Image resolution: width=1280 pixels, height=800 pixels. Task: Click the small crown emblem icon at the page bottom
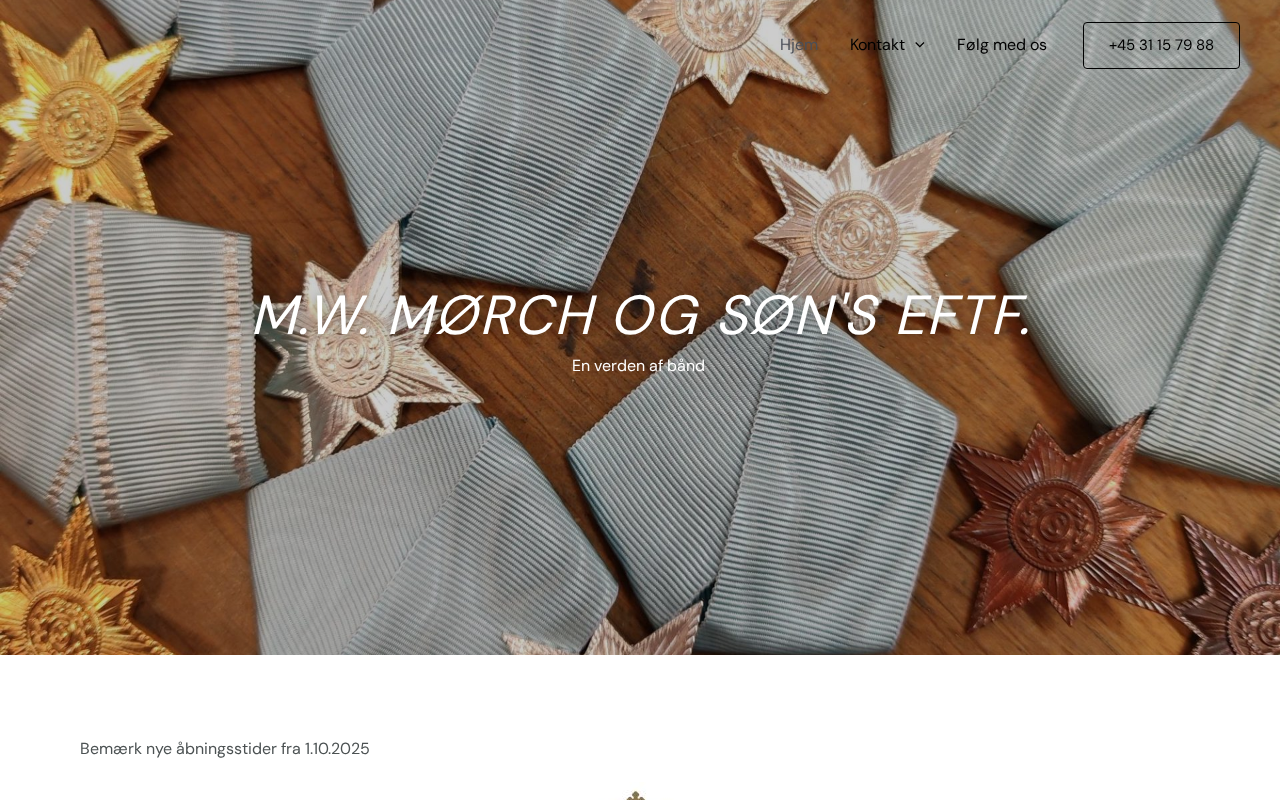click(x=636, y=796)
